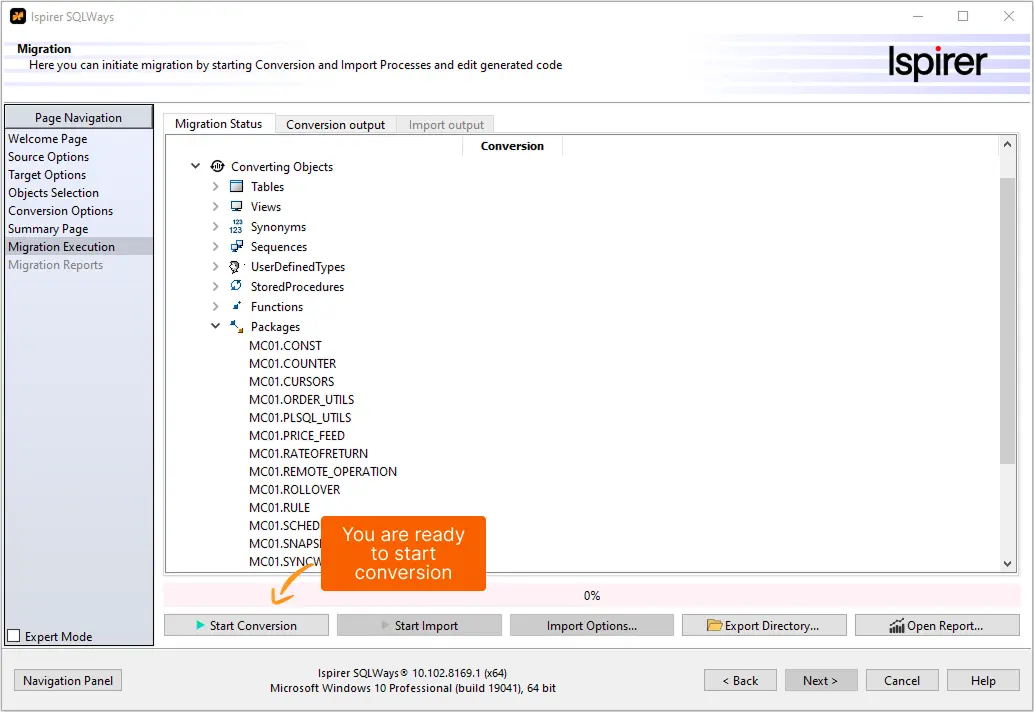Open Import Options dialog
Viewport: 1034px width, 712px height.
pyautogui.click(x=592, y=625)
